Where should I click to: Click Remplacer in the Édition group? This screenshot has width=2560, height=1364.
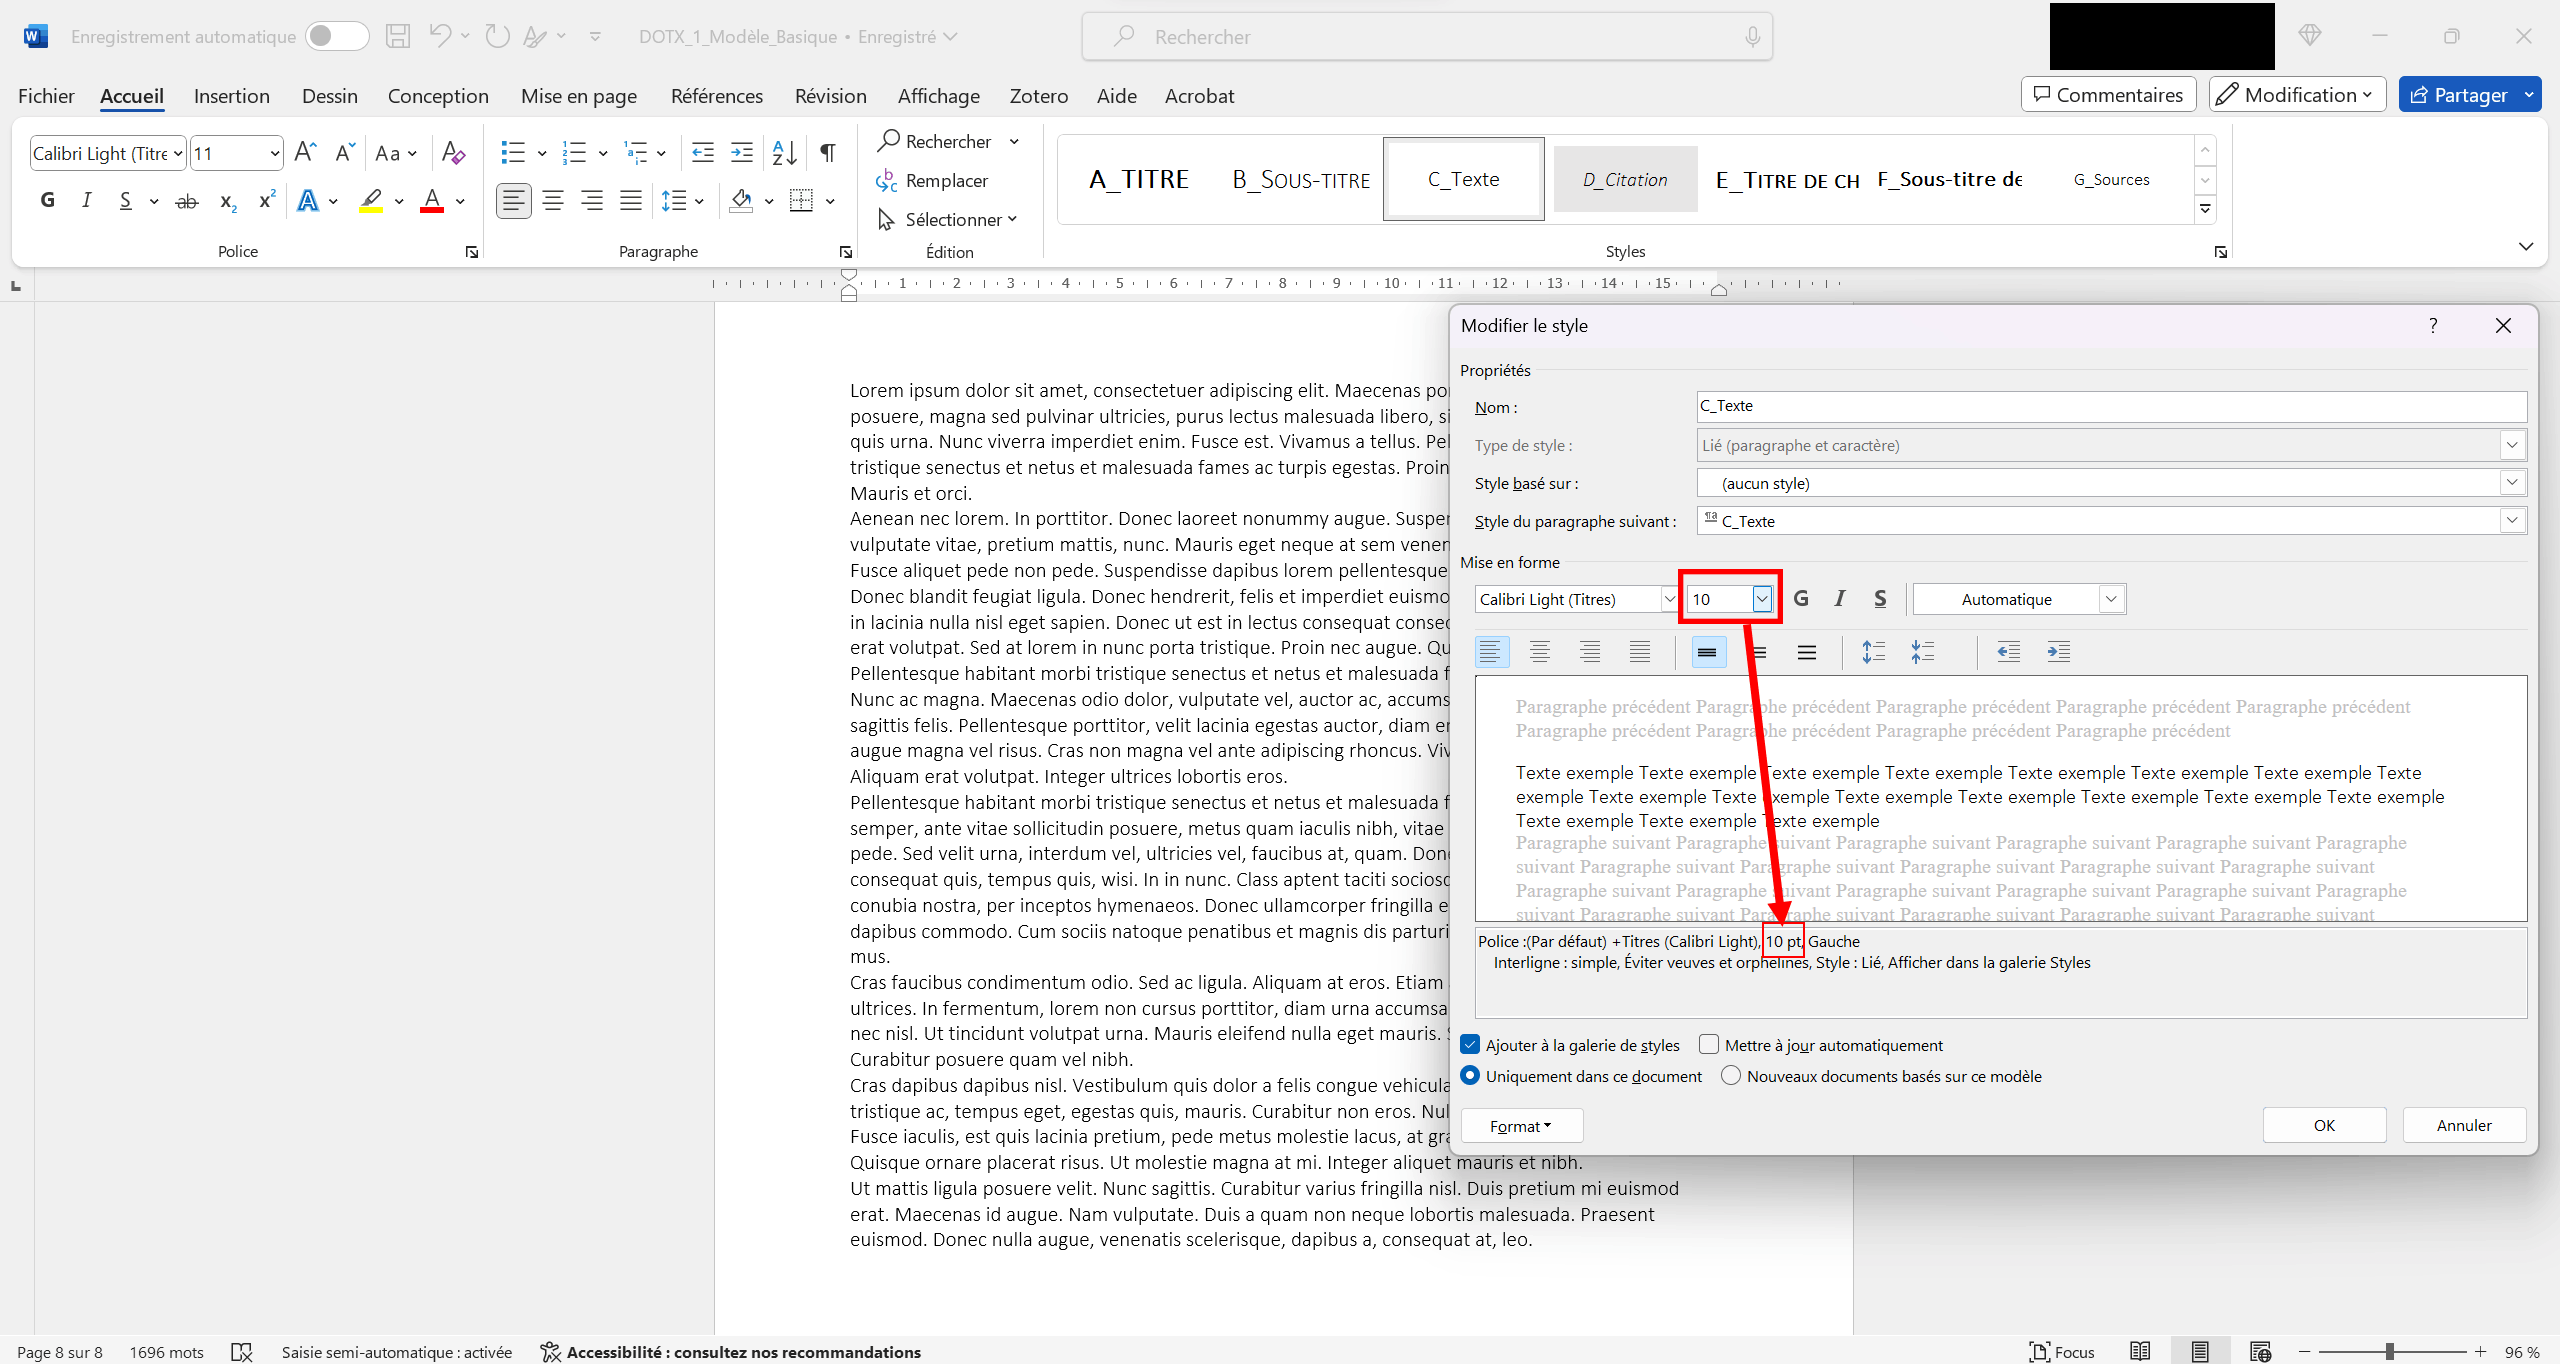[x=933, y=181]
